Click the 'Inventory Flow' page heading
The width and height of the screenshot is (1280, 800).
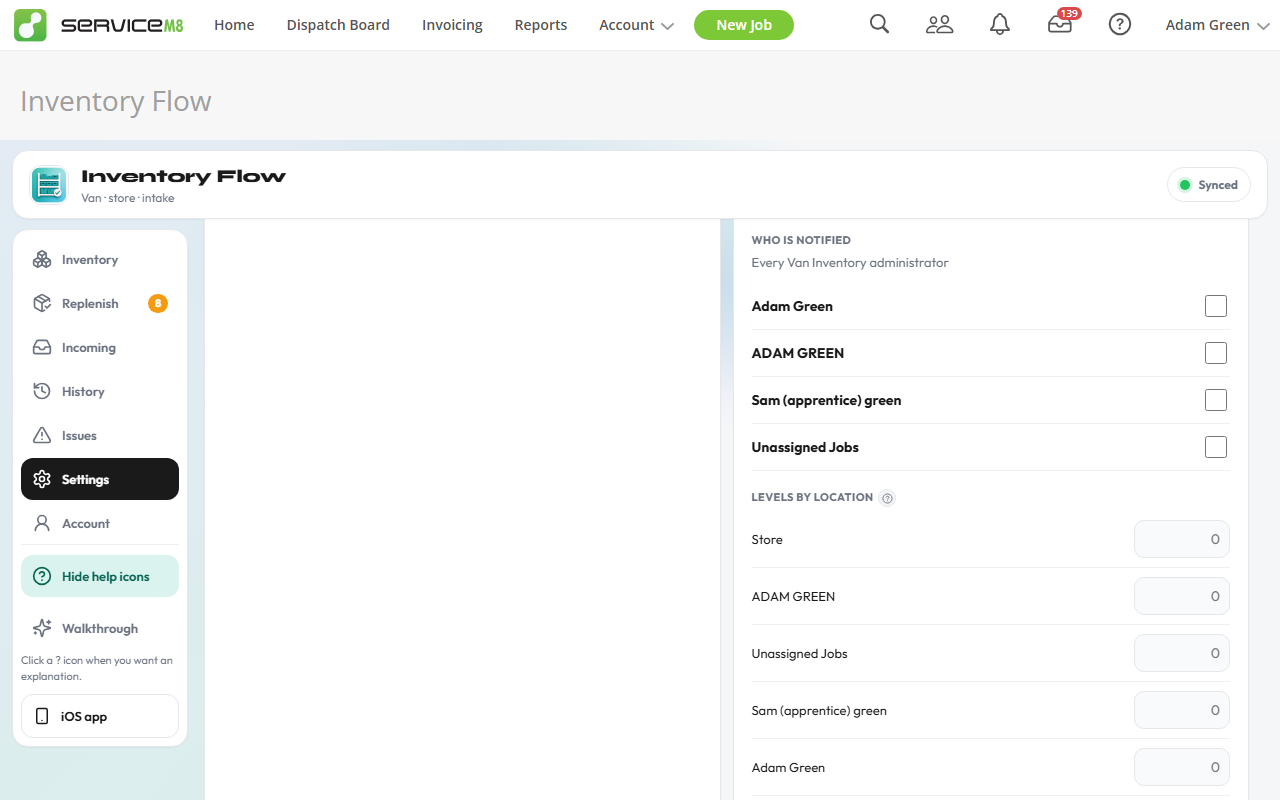[x=116, y=101]
